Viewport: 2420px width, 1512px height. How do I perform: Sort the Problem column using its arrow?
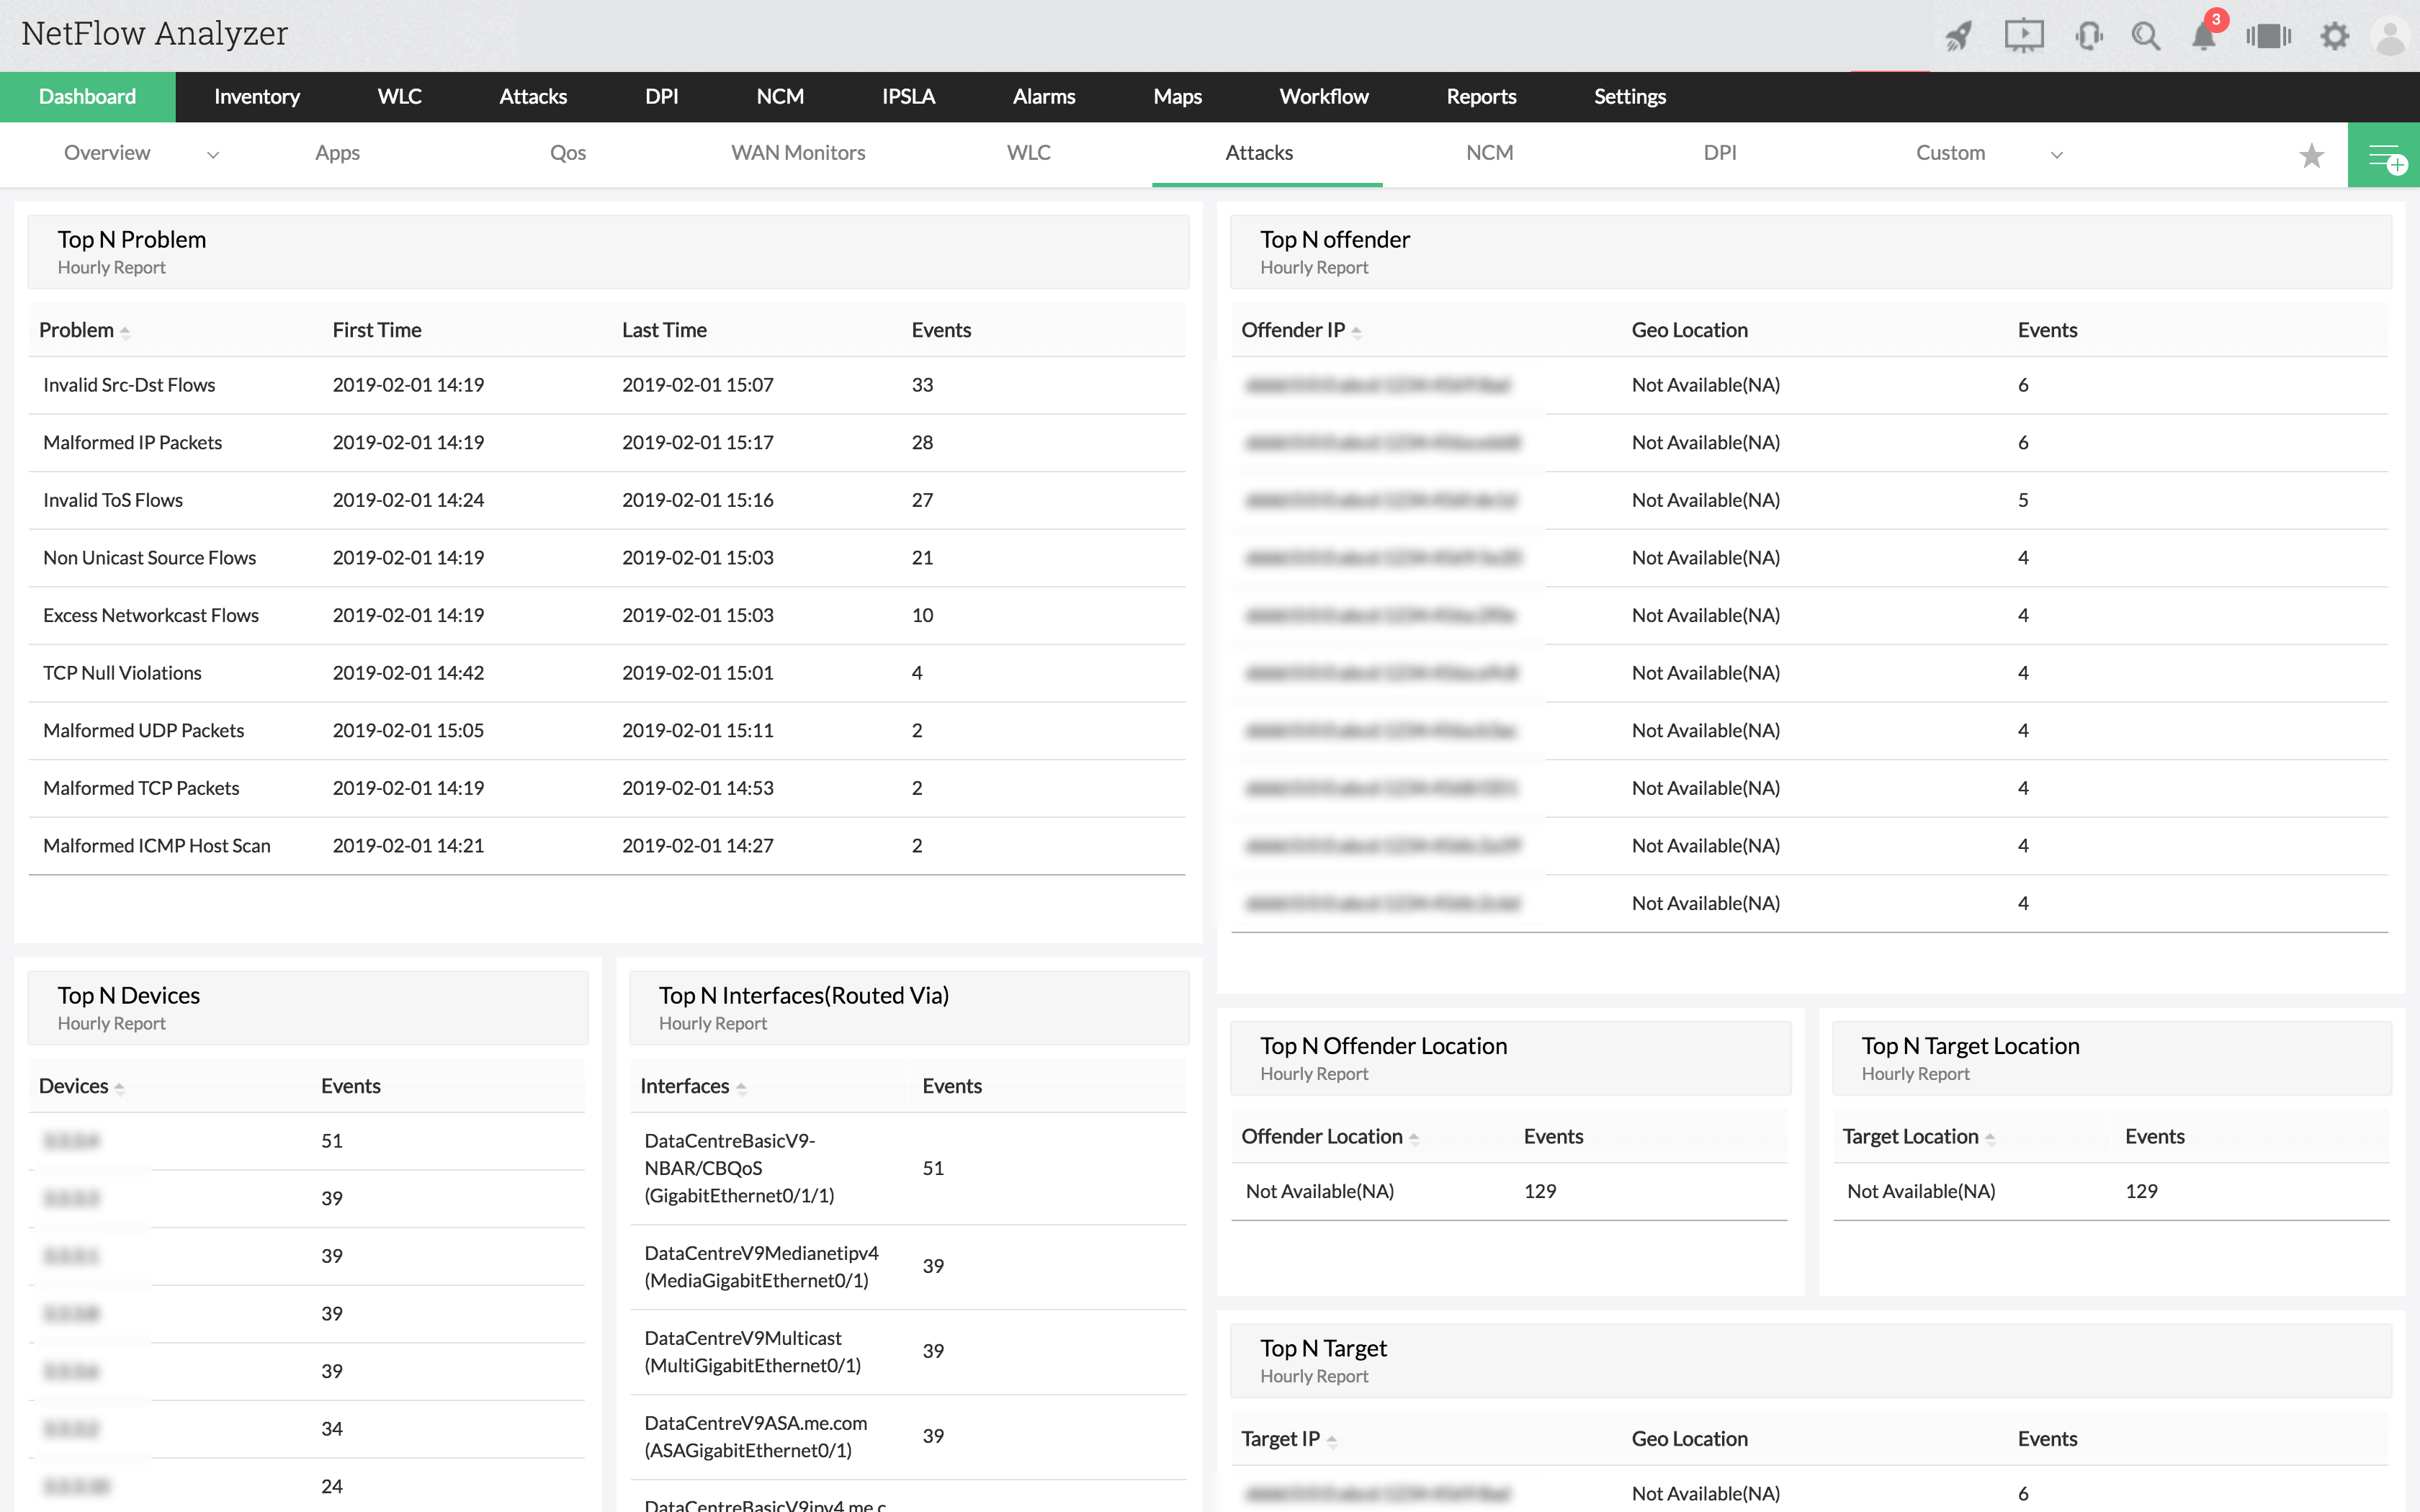point(125,332)
